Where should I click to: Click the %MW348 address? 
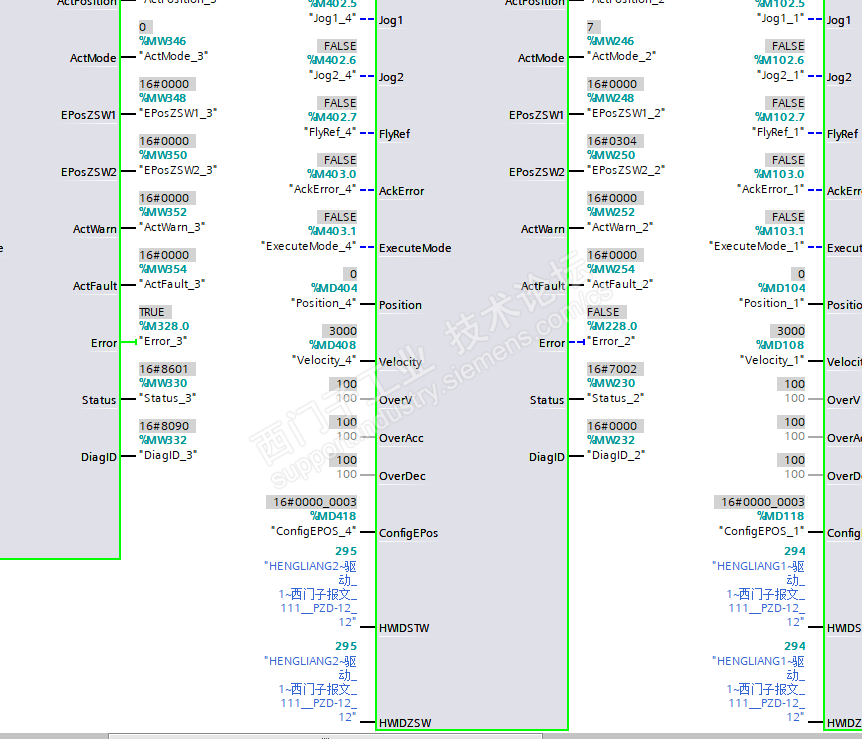[x=162, y=98]
